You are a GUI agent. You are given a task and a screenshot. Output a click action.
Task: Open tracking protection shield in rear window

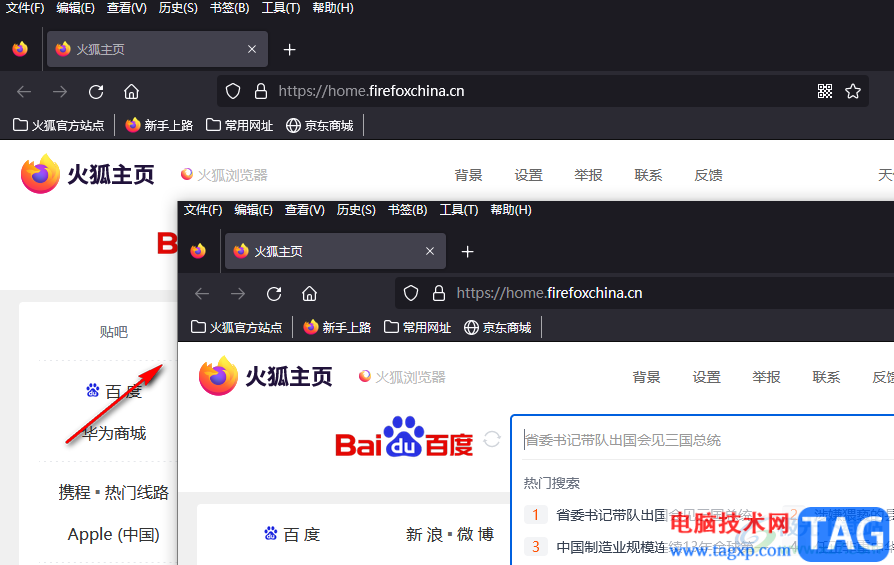pos(233,91)
